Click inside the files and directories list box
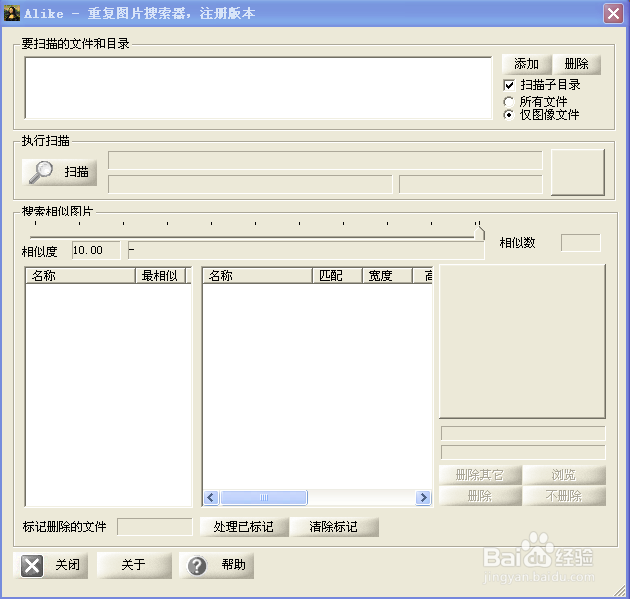 [x=258, y=88]
